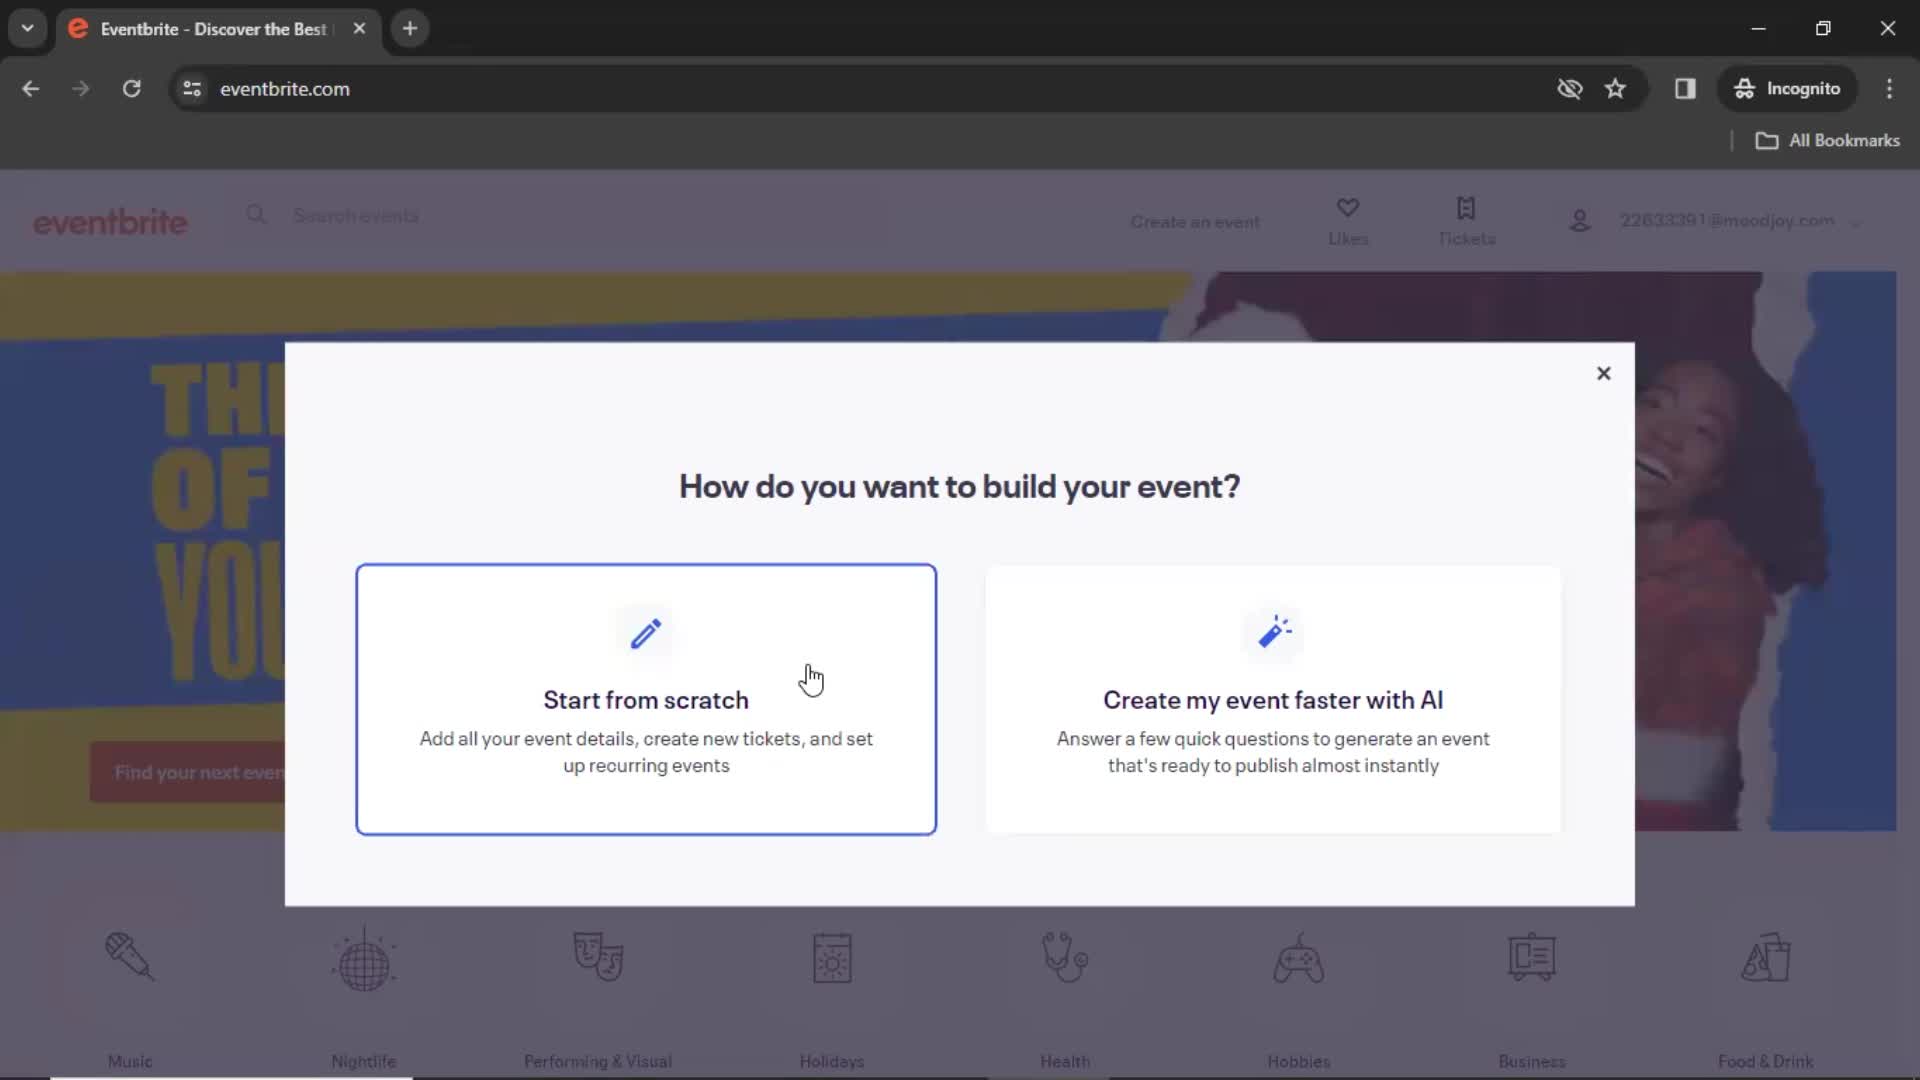Click the Health category label
The height and width of the screenshot is (1080, 1920).
[x=1065, y=1061]
